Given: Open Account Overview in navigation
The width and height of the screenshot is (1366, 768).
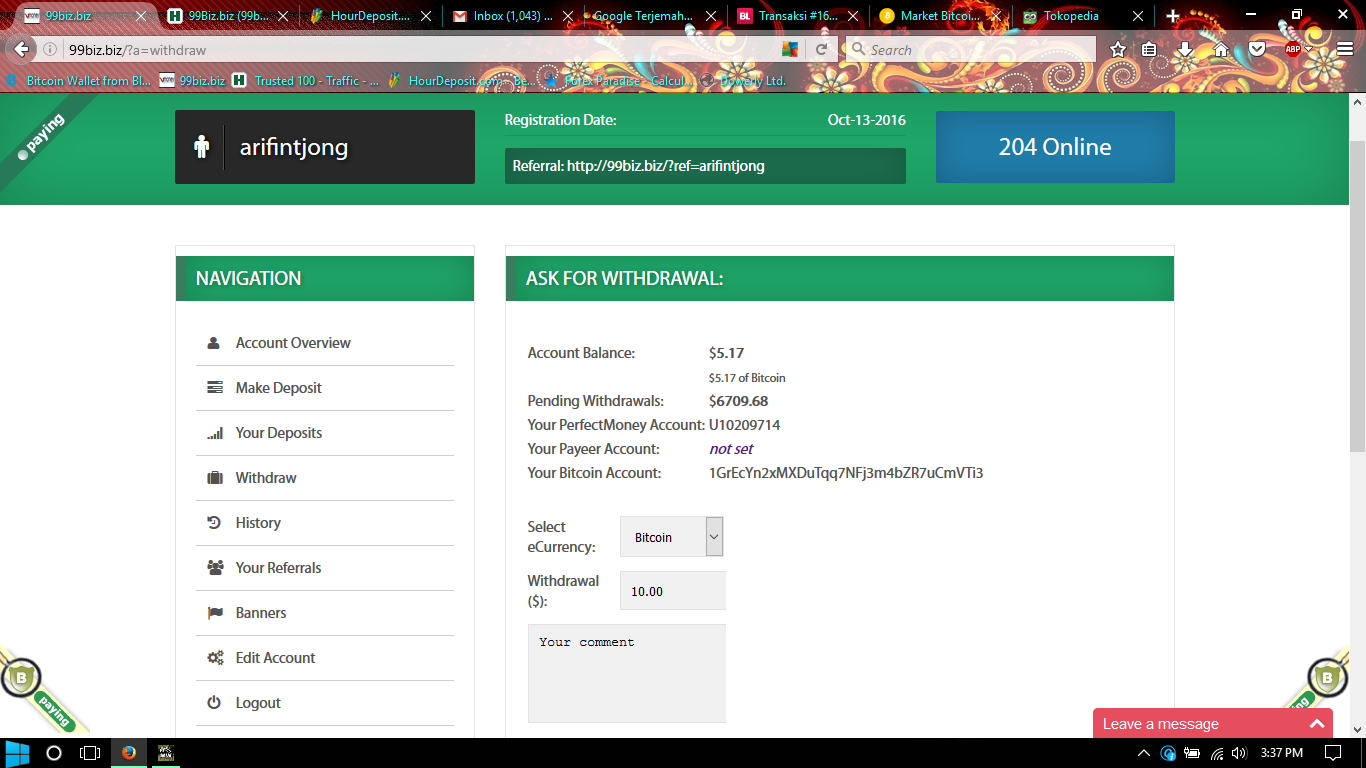Looking at the screenshot, I should [x=293, y=343].
